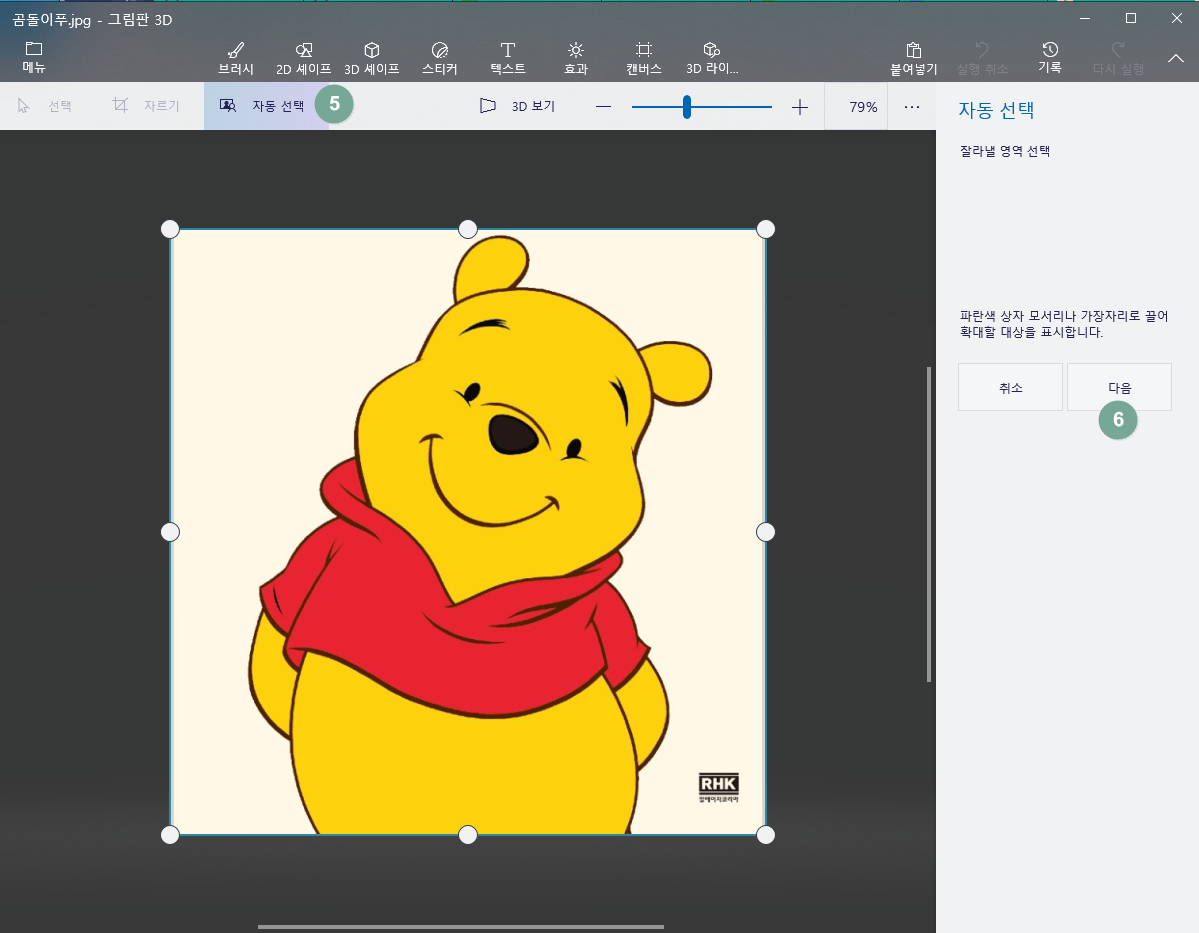The image size is (1199, 933).
Task: Close the 그림판 3D window
Action: [1176, 18]
